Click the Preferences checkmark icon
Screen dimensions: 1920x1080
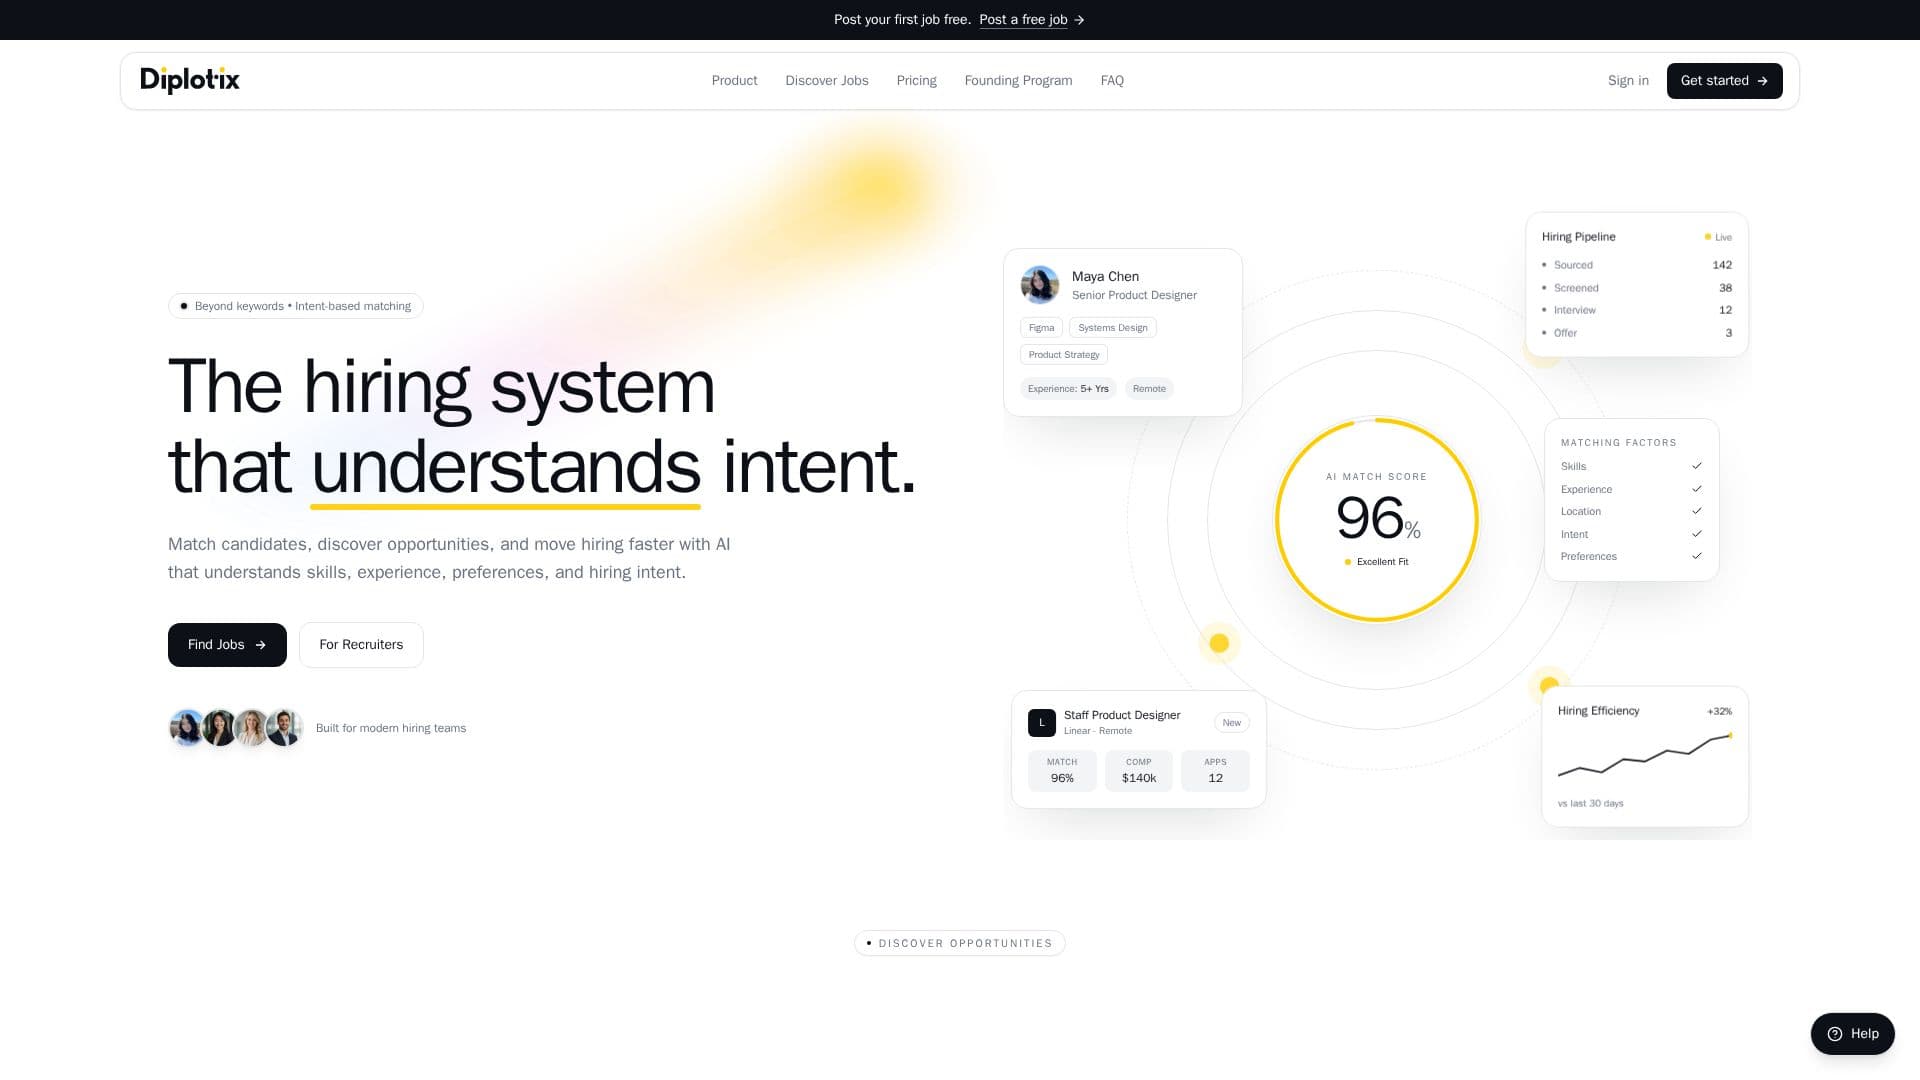(x=1697, y=556)
